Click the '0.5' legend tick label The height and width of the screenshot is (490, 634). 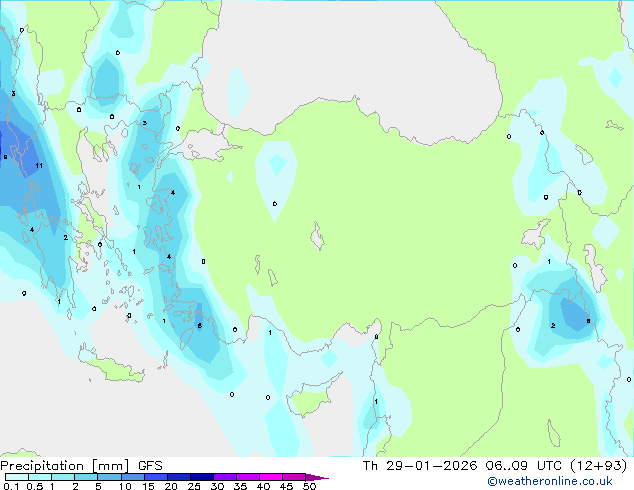coord(34,486)
